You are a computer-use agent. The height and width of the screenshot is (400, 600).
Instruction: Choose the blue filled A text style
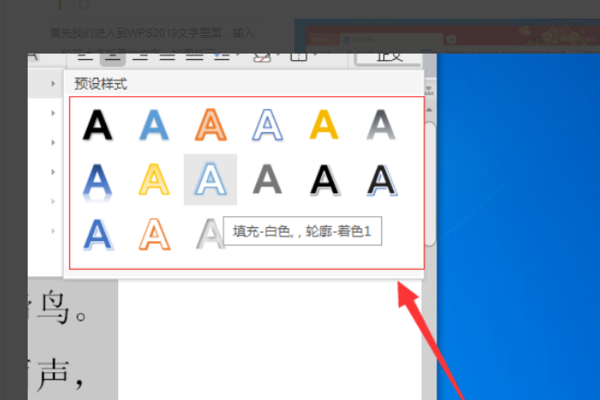coord(154,125)
